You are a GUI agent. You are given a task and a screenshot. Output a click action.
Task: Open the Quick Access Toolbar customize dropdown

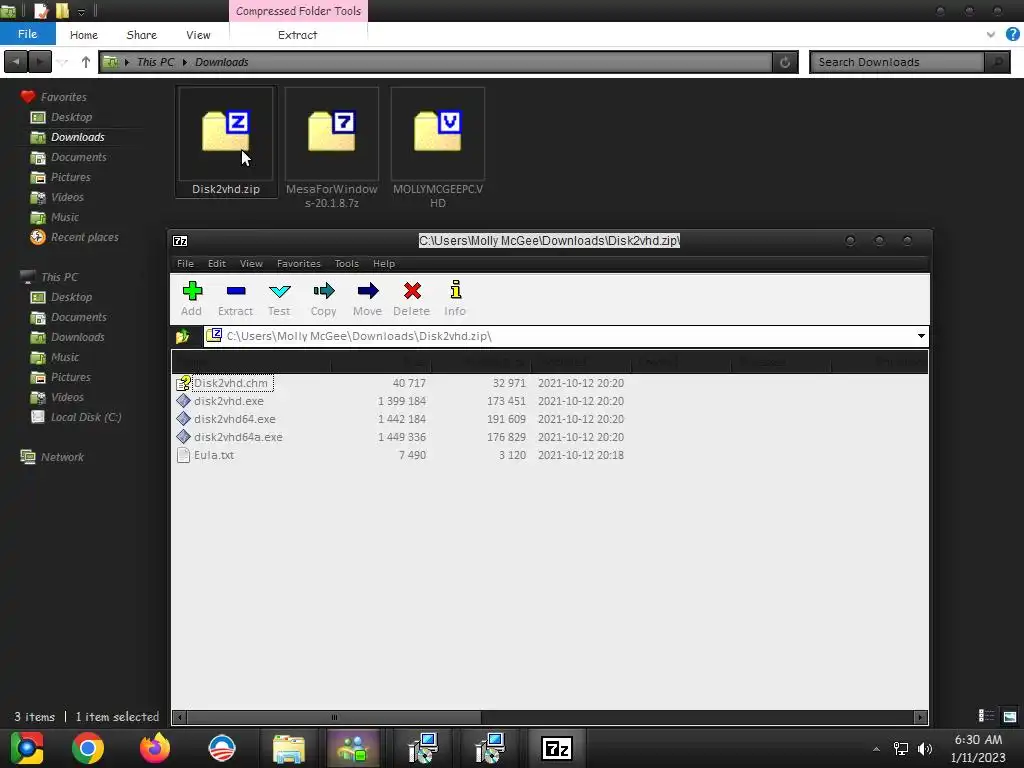82,11
